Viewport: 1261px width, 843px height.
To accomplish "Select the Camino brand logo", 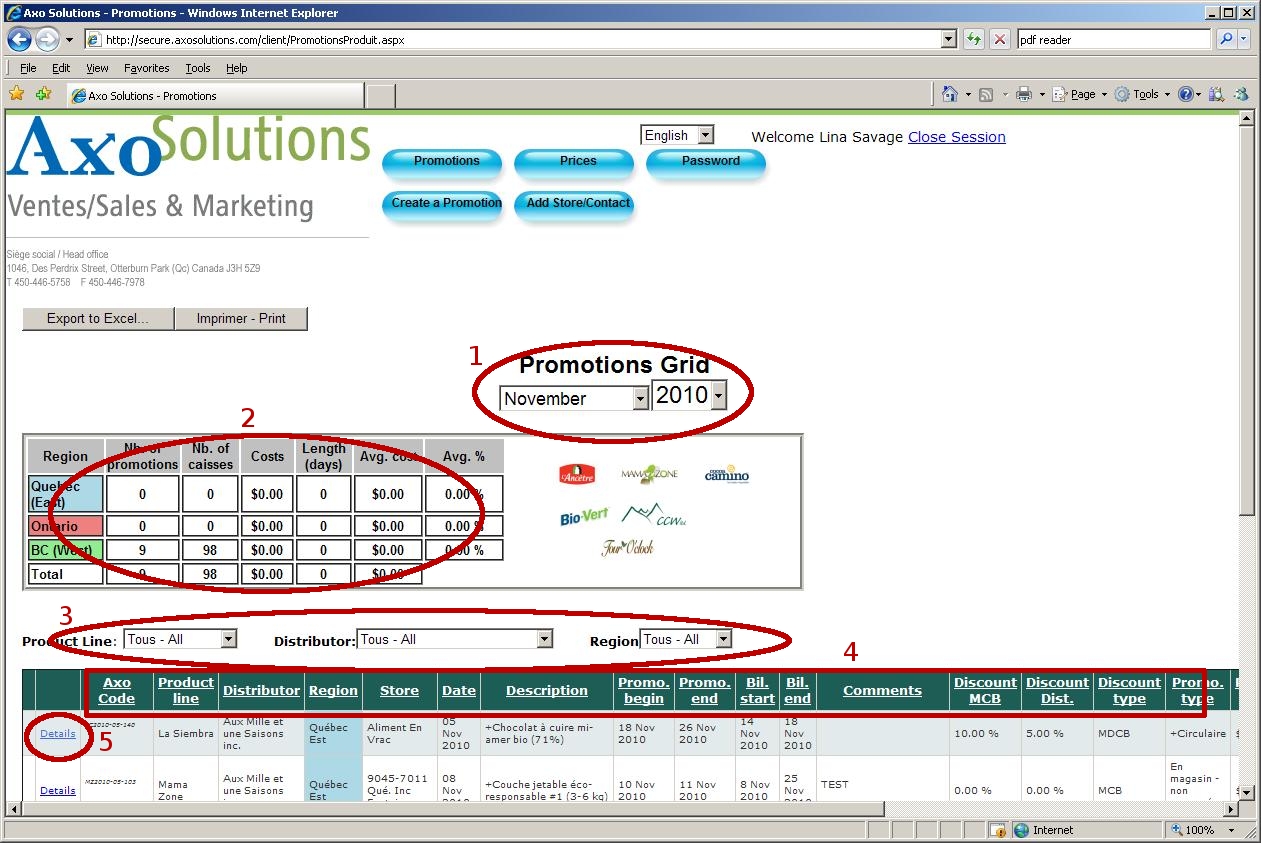I will coord(726,473).
